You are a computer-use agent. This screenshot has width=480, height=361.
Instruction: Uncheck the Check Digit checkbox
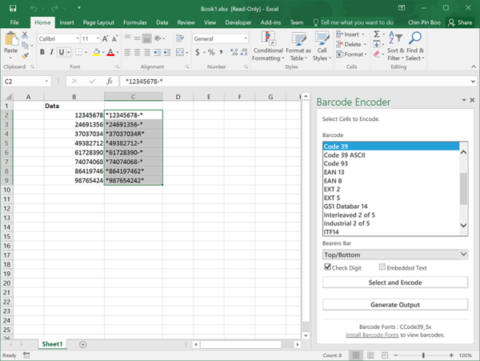pyautogui.click(x=327, y=267)
